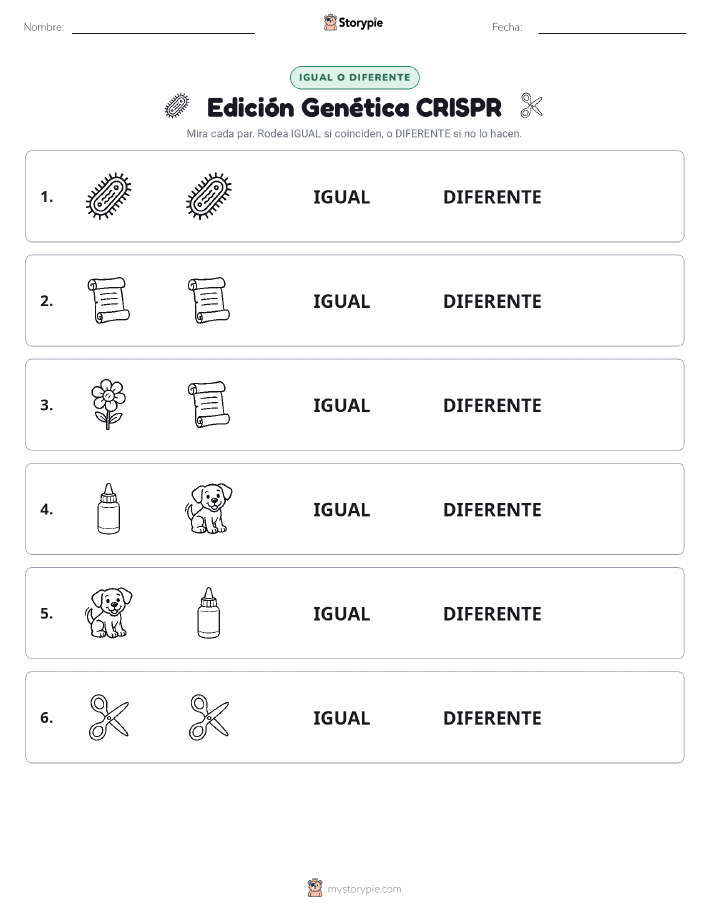The image size is (709, 917).
Task: Click the glue bottle in row 5
Action: (209, 613)
